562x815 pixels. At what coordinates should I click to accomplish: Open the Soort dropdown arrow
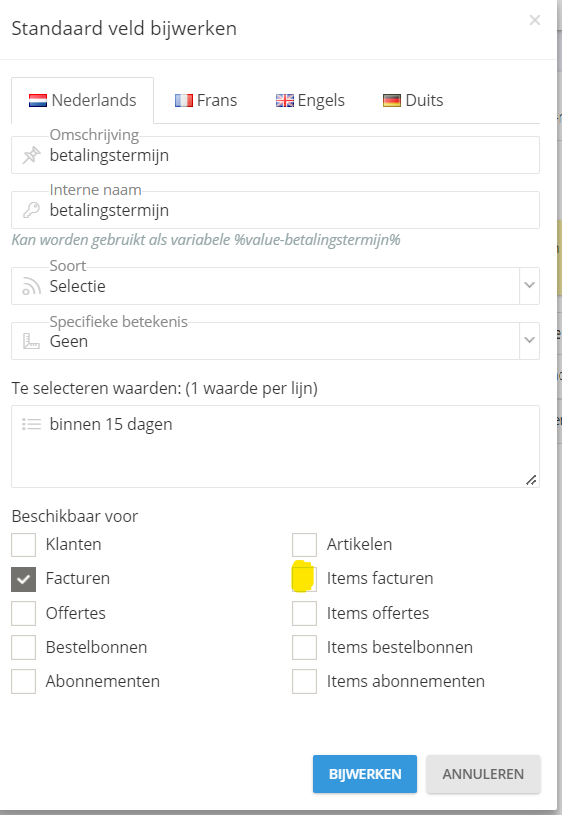pos(529,285)
